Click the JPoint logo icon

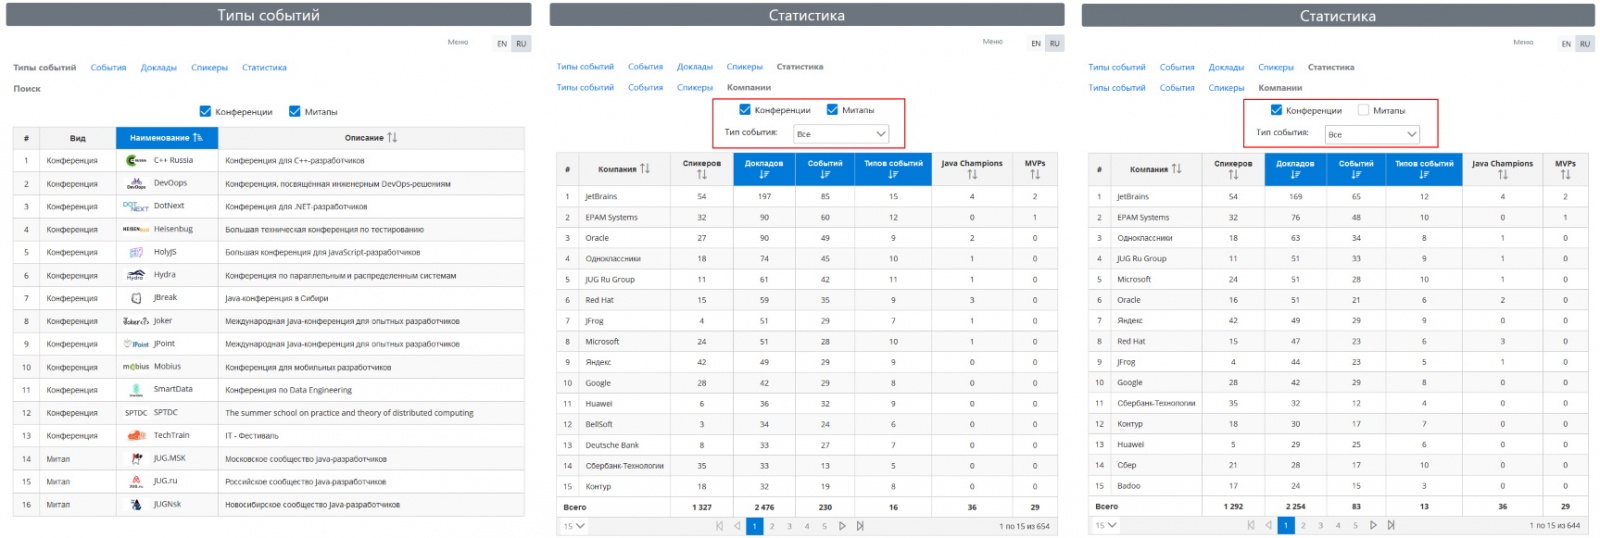[136, 344]
